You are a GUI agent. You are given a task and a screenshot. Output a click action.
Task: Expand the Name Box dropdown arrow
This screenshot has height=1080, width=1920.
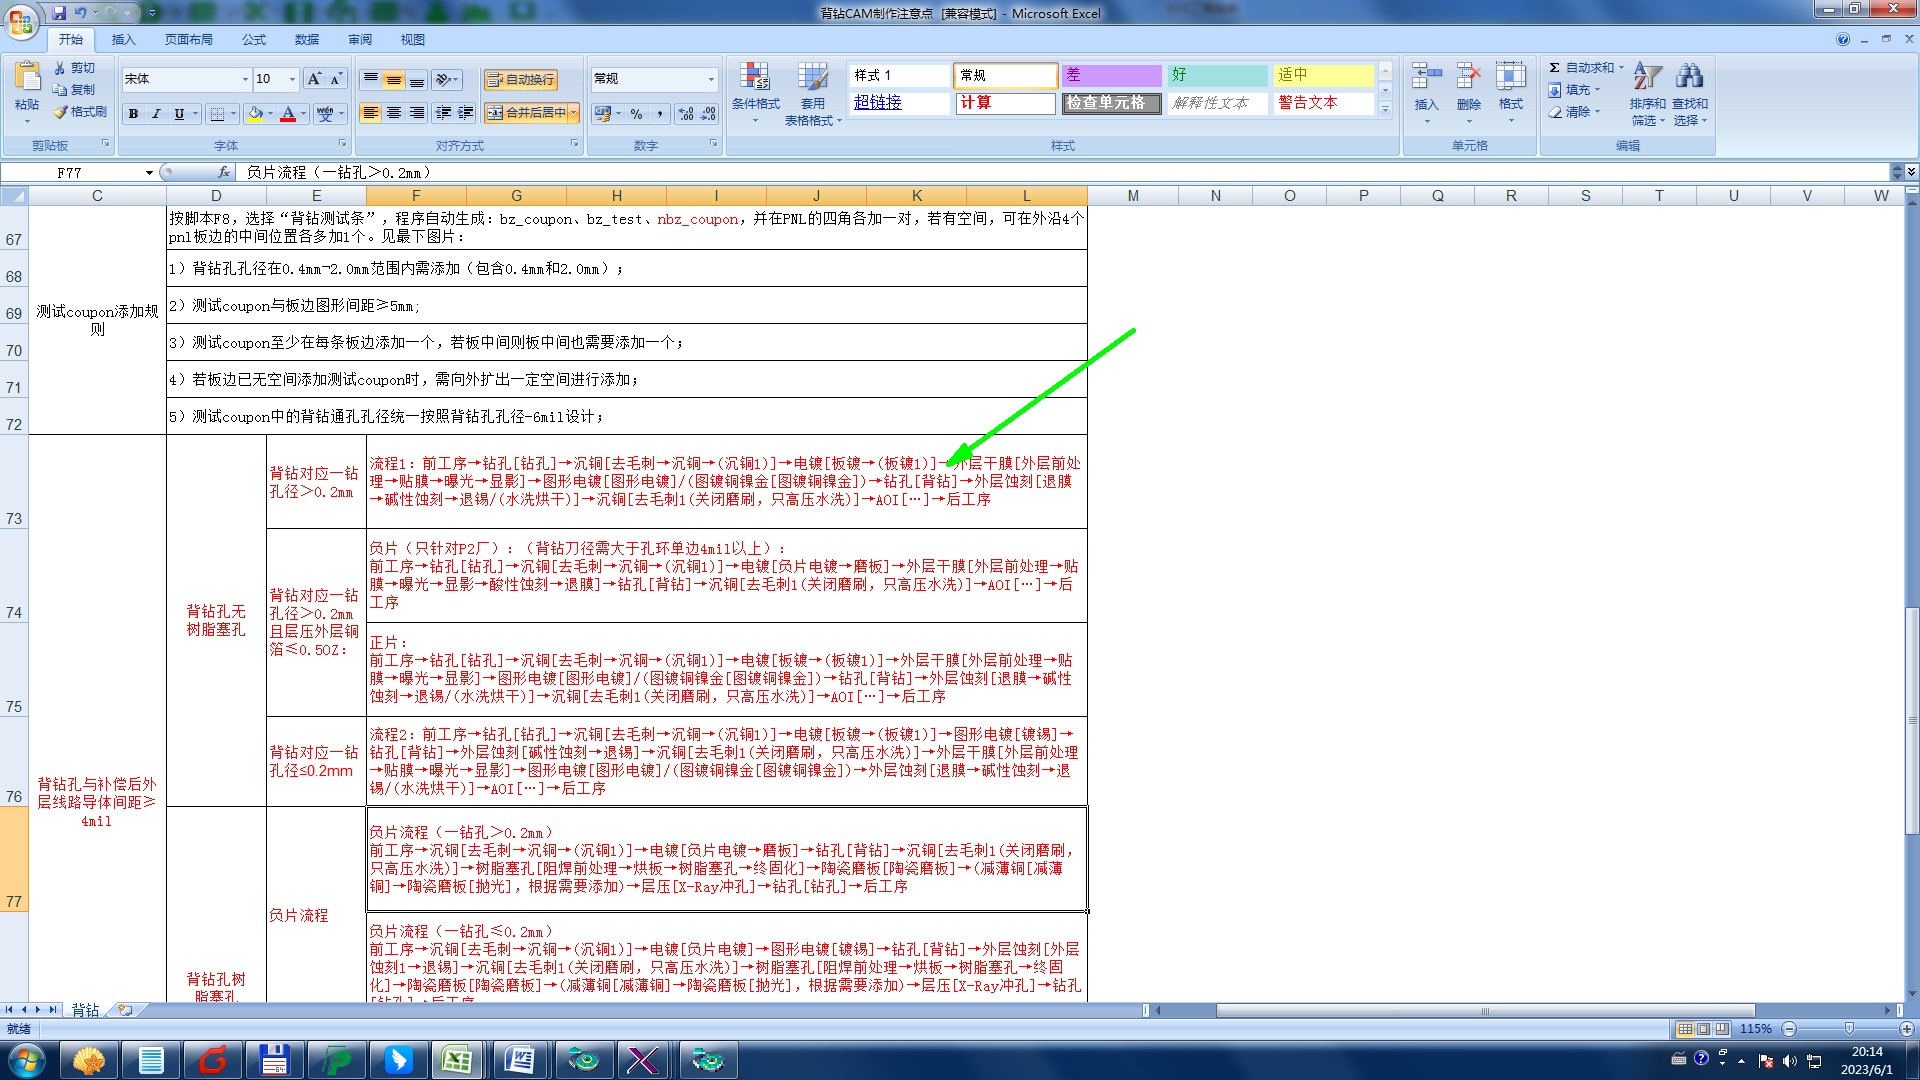tap(149, 173)
